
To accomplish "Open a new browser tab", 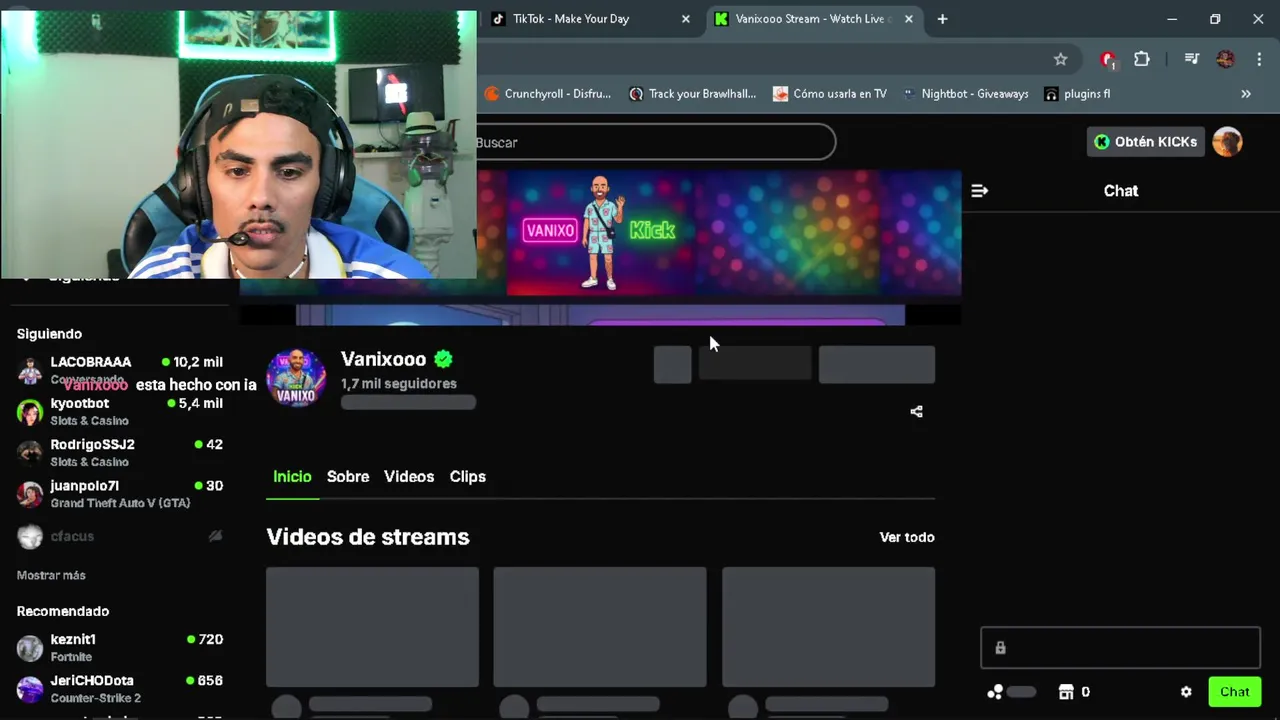I will [942, 19].
